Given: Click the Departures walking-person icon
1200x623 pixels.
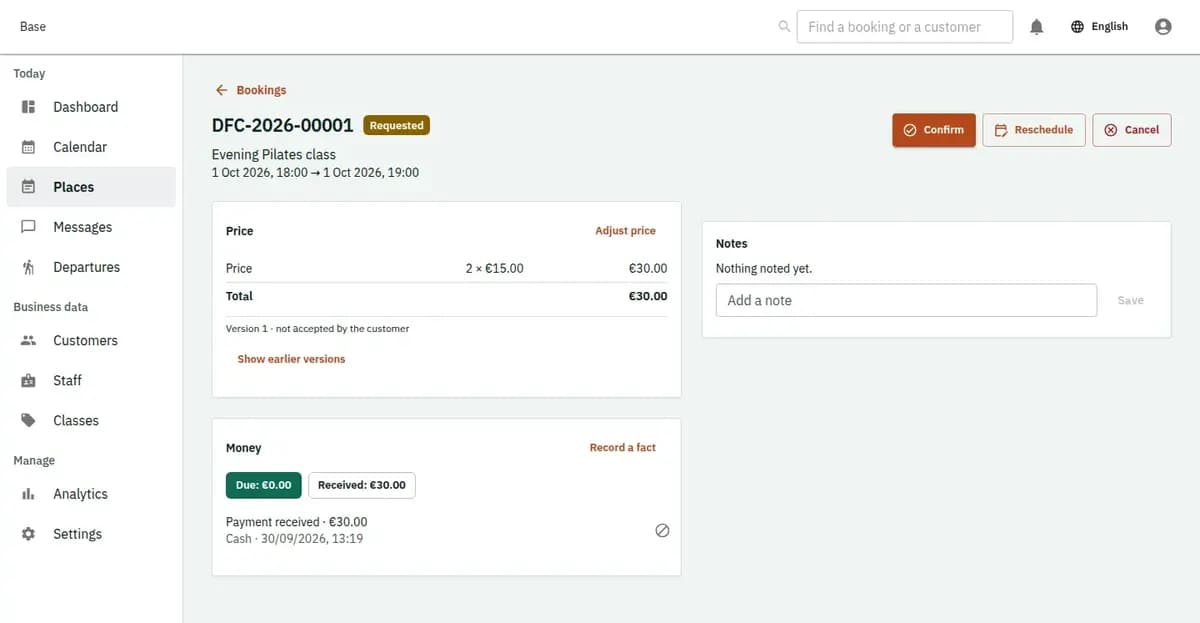Looking at the screenshot, I should point(29,267).
